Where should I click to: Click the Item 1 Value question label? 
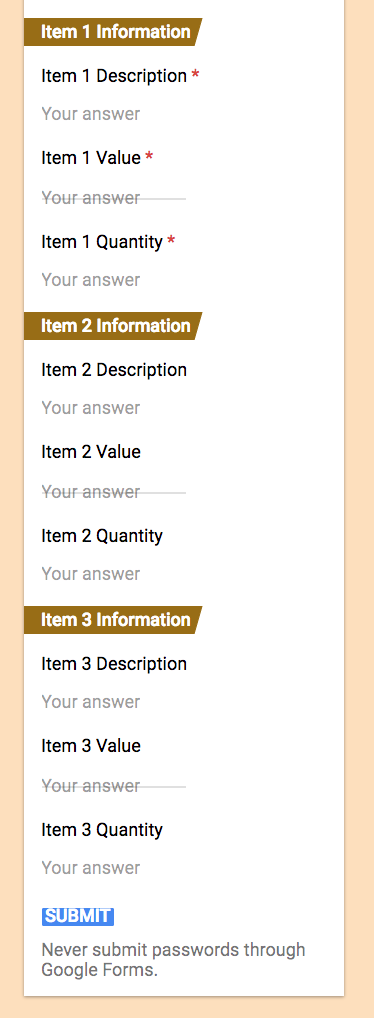[x=91, y=158]
